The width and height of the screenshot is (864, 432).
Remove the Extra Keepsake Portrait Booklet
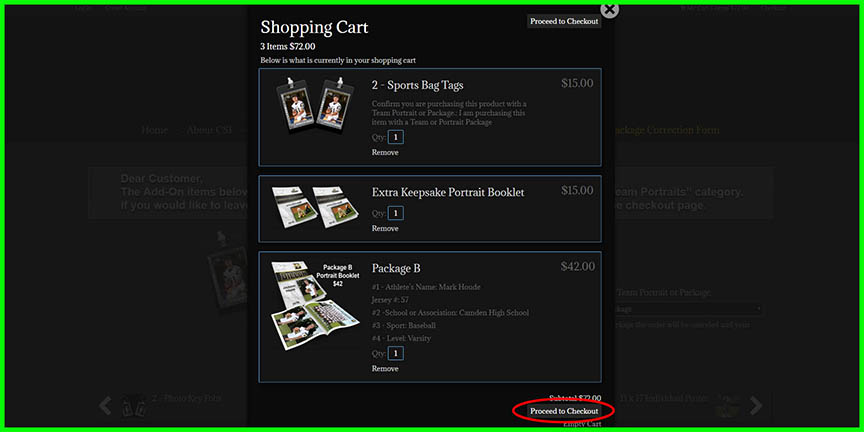[385, 228]
